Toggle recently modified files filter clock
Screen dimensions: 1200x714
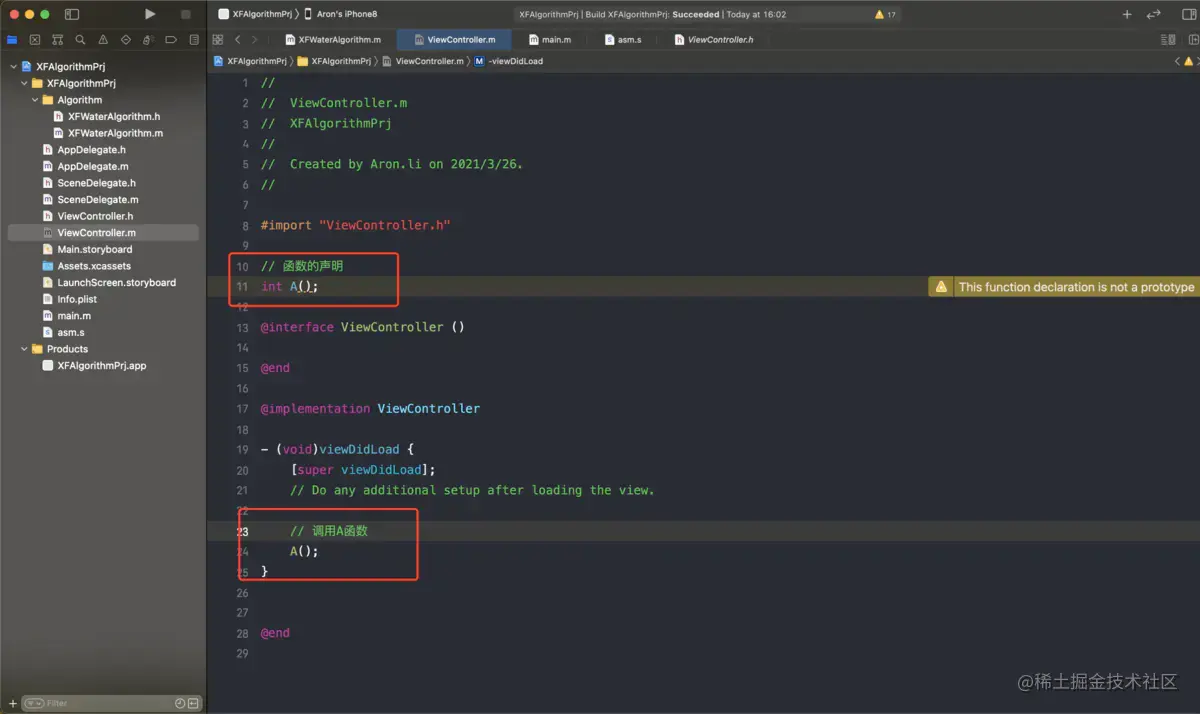(x=180, y=703)
